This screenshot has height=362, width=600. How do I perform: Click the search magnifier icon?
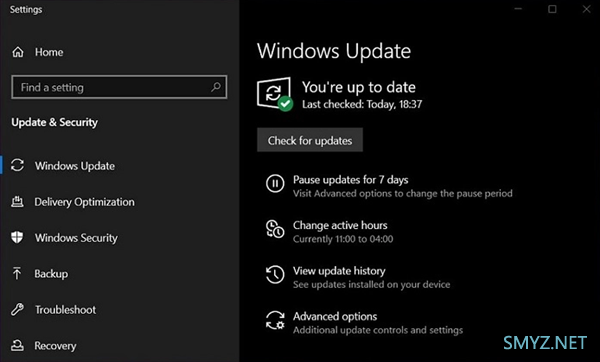[216, 87]
